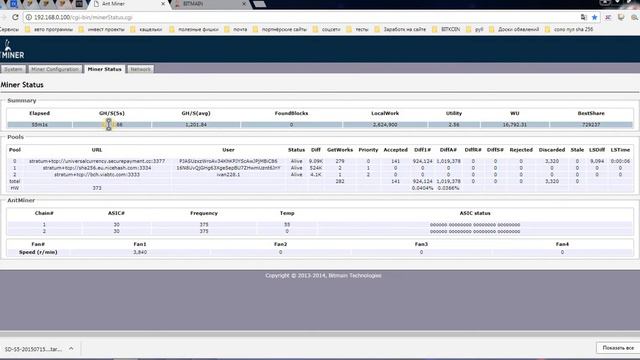Open the BITKOIN bookmark folder
This screenshot has height=360, width=640.
(x=446, y=29)
